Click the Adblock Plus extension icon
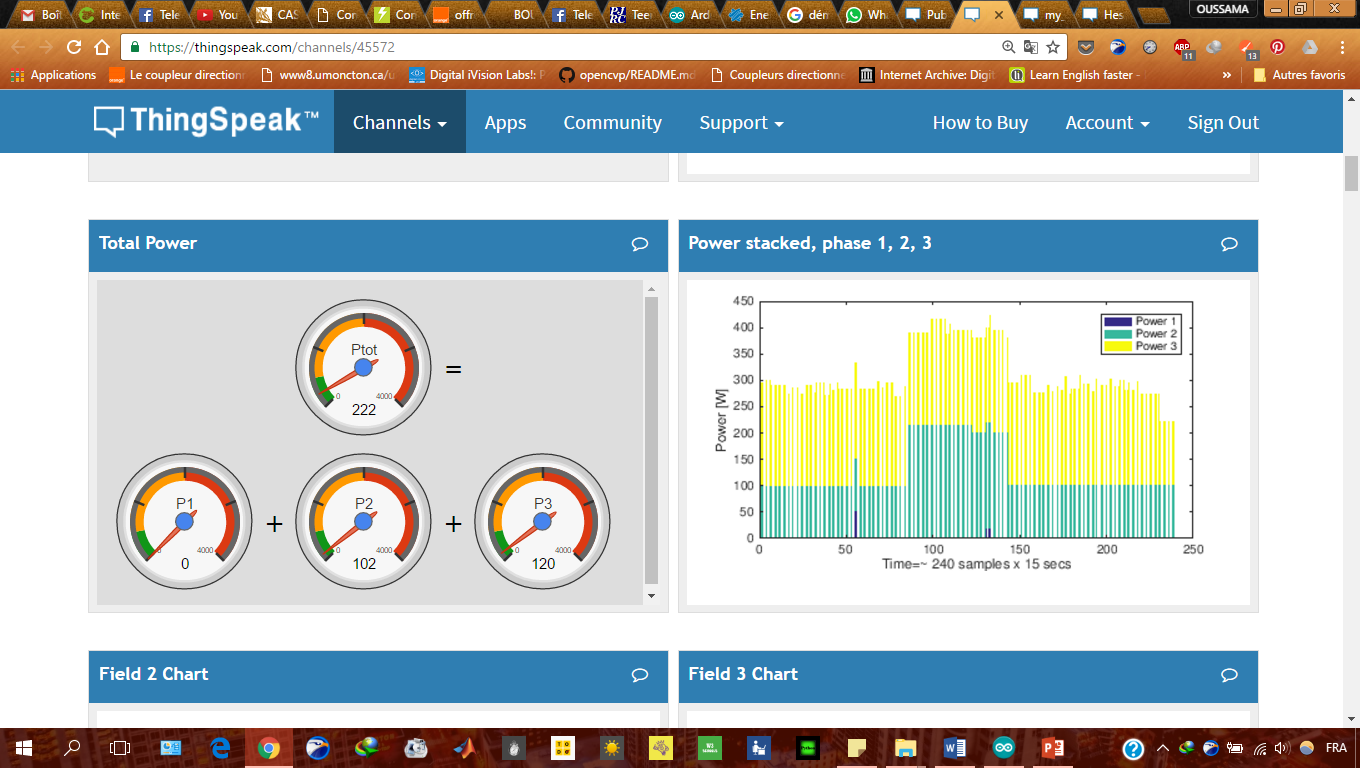 coord(1182,47)
